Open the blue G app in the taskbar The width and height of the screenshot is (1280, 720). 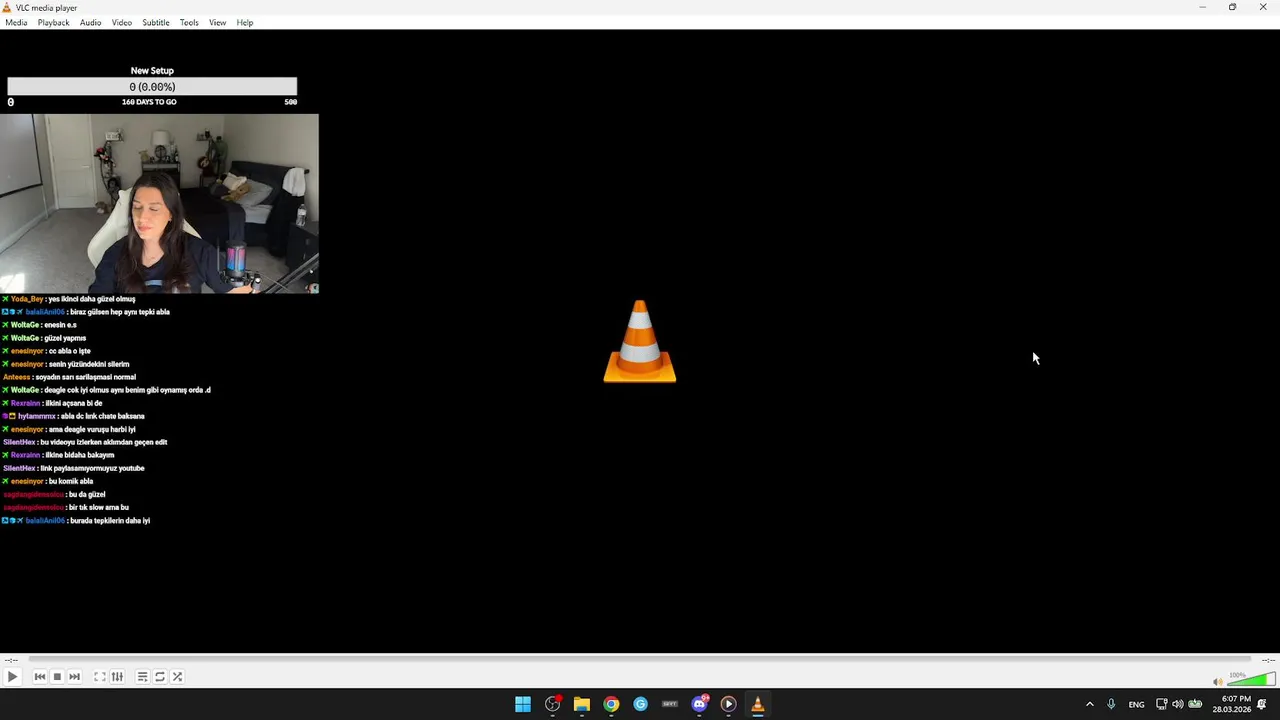[641, 704]
